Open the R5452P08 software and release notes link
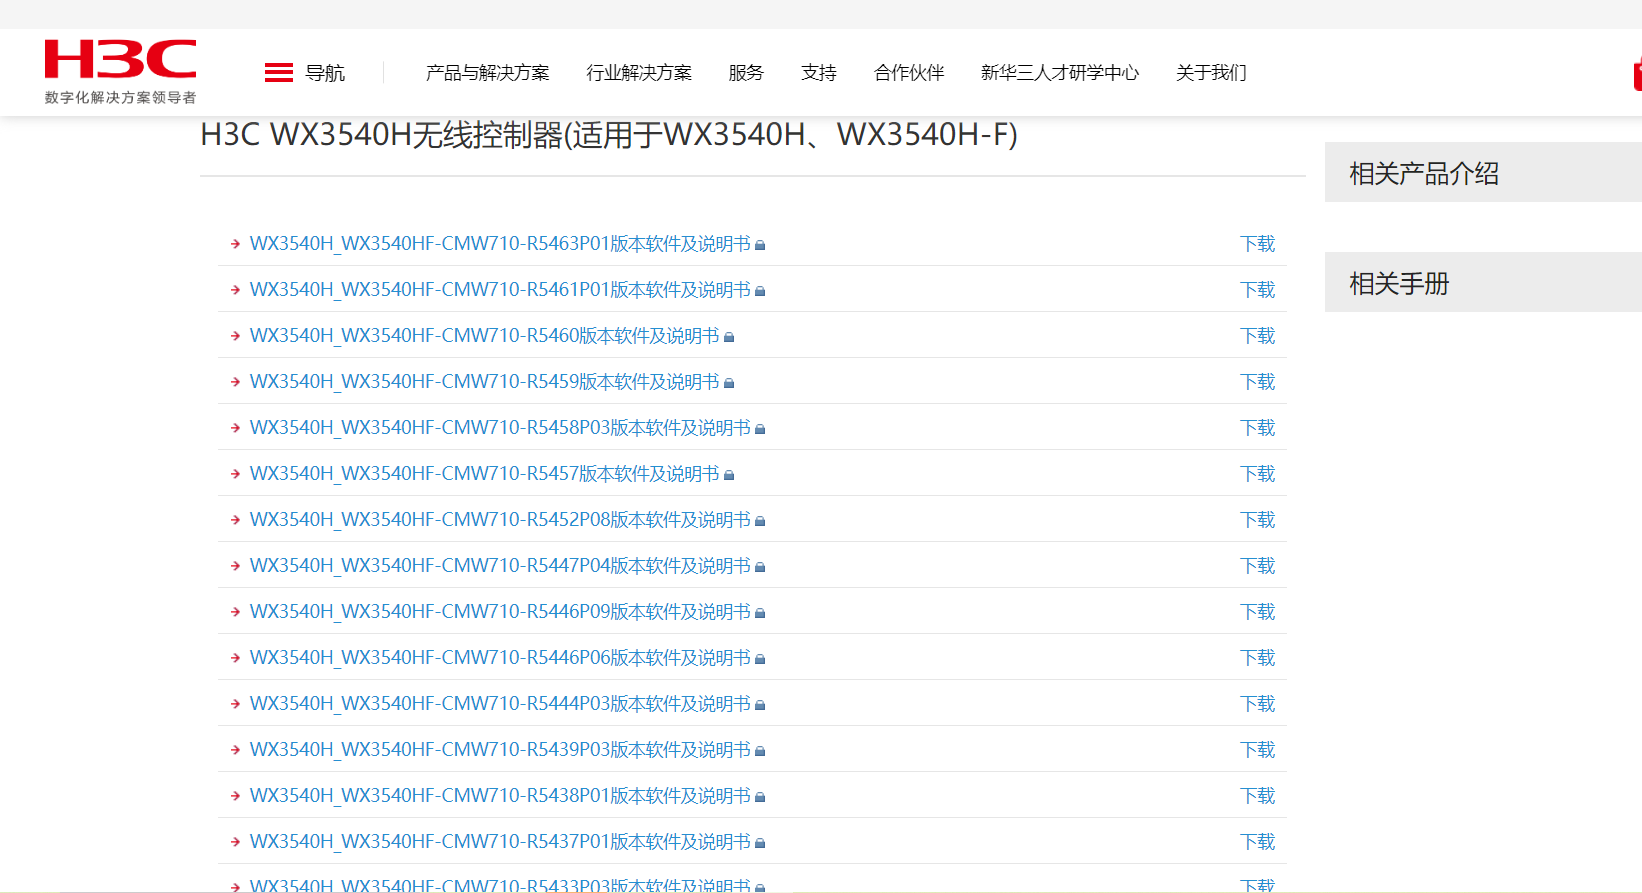1642x893 pixels. [500, 520]
